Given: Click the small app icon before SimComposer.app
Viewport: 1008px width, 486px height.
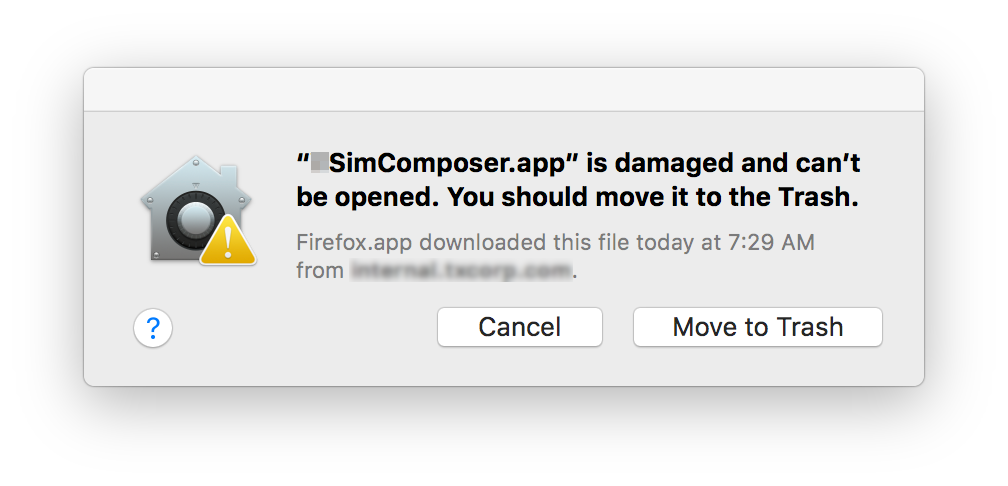Looking at the screenshot, I should point(320,160).
